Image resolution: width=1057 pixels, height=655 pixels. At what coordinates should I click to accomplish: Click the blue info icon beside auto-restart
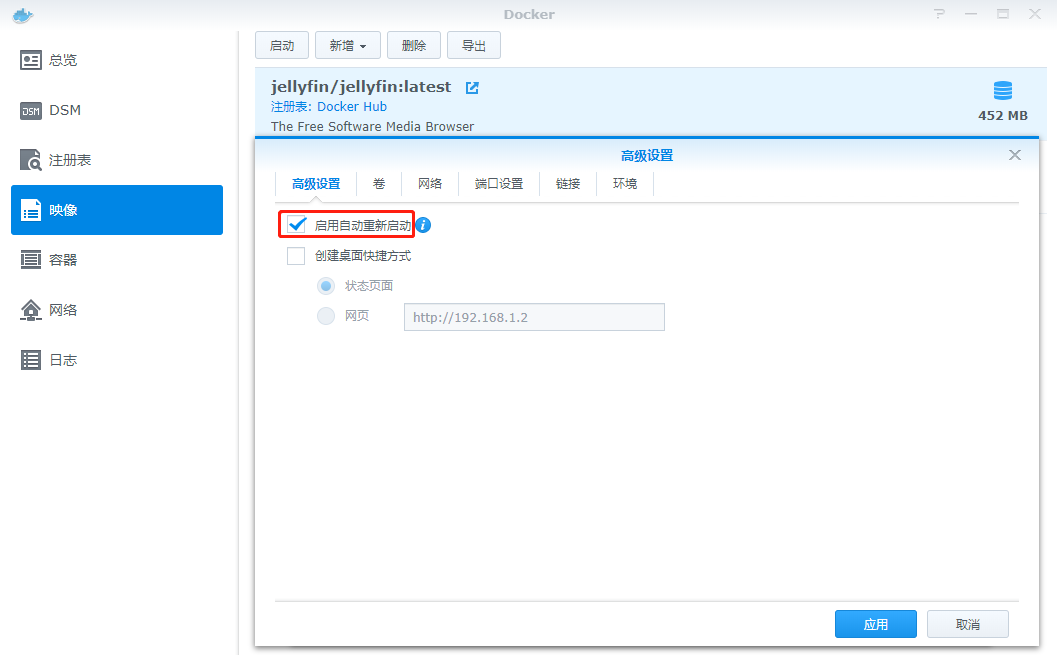click(423, 225)
